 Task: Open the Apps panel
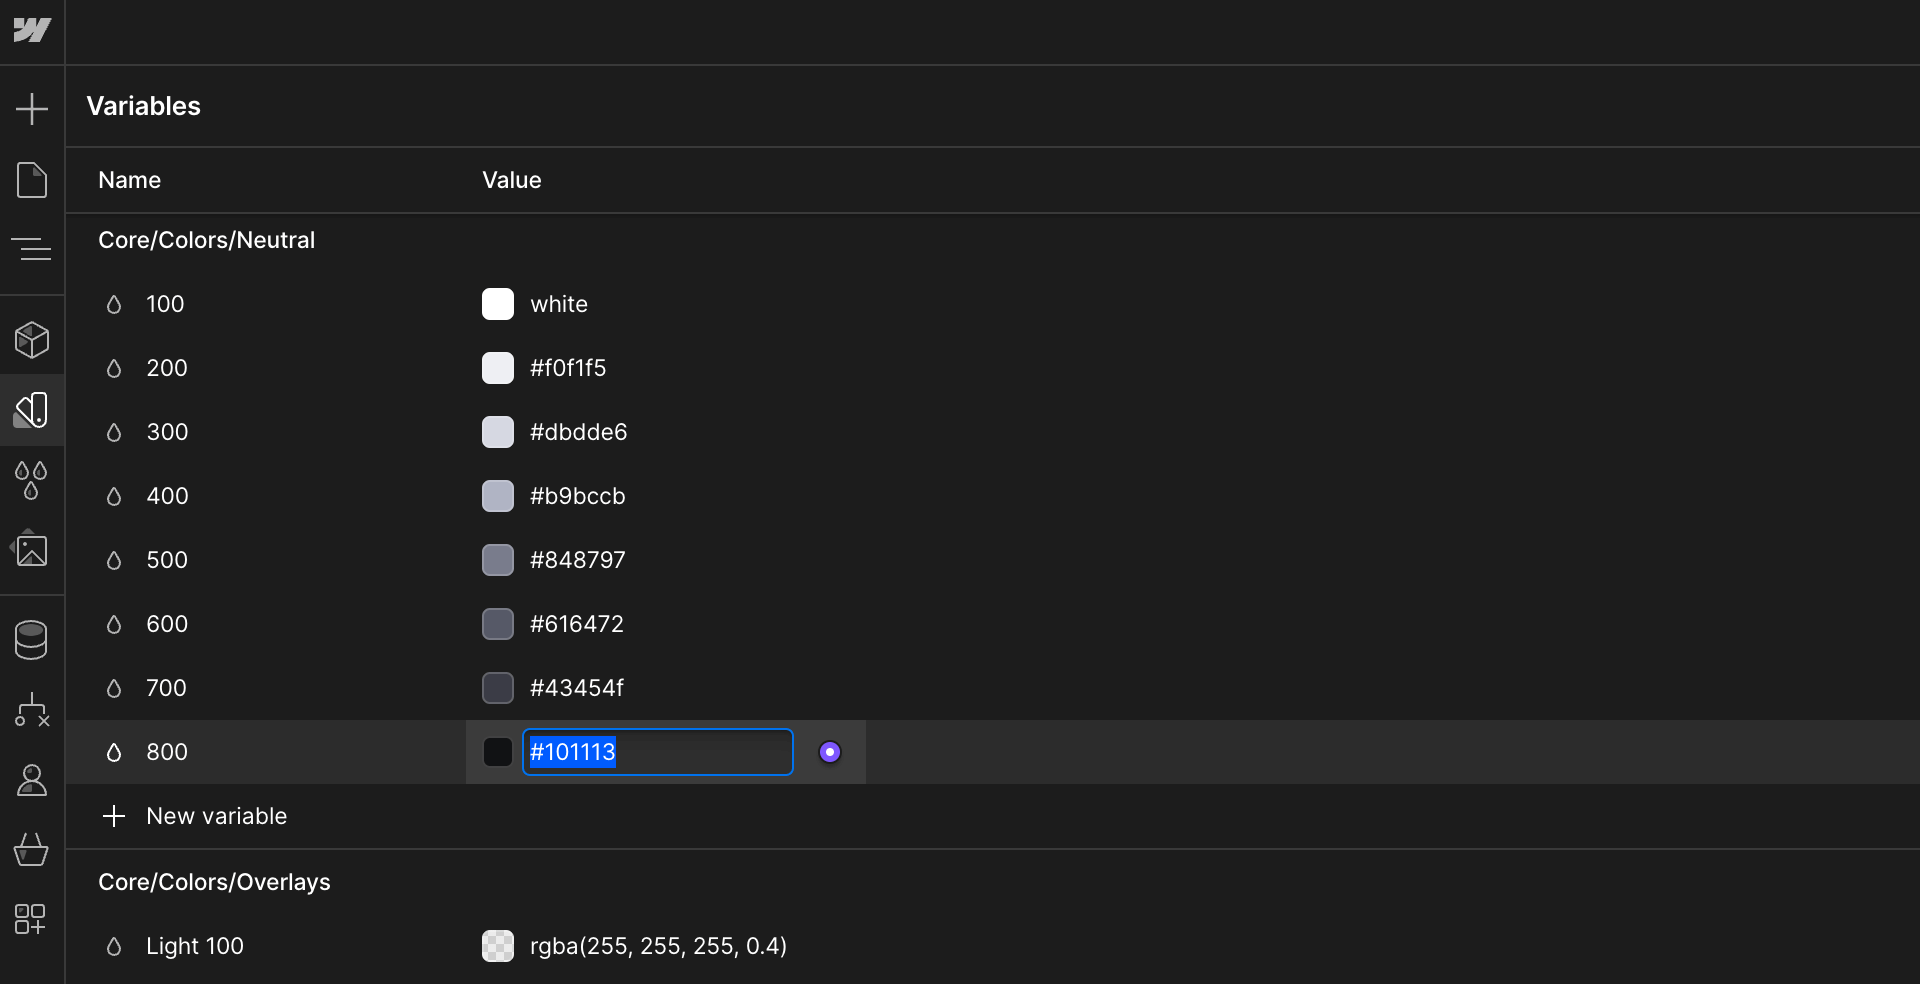coord(33,920)
